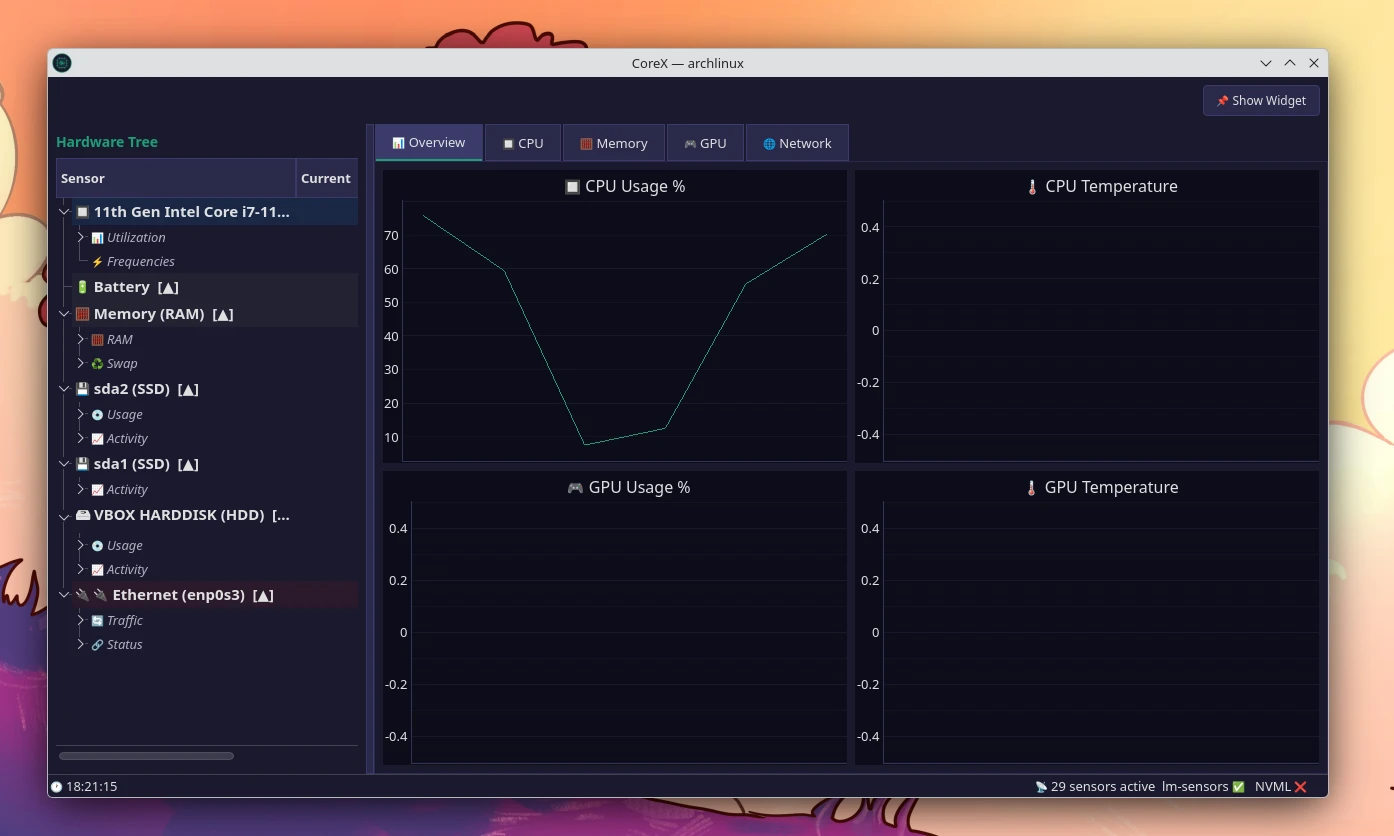Click the lm-sensors green check indicator

click(1239, 787)
